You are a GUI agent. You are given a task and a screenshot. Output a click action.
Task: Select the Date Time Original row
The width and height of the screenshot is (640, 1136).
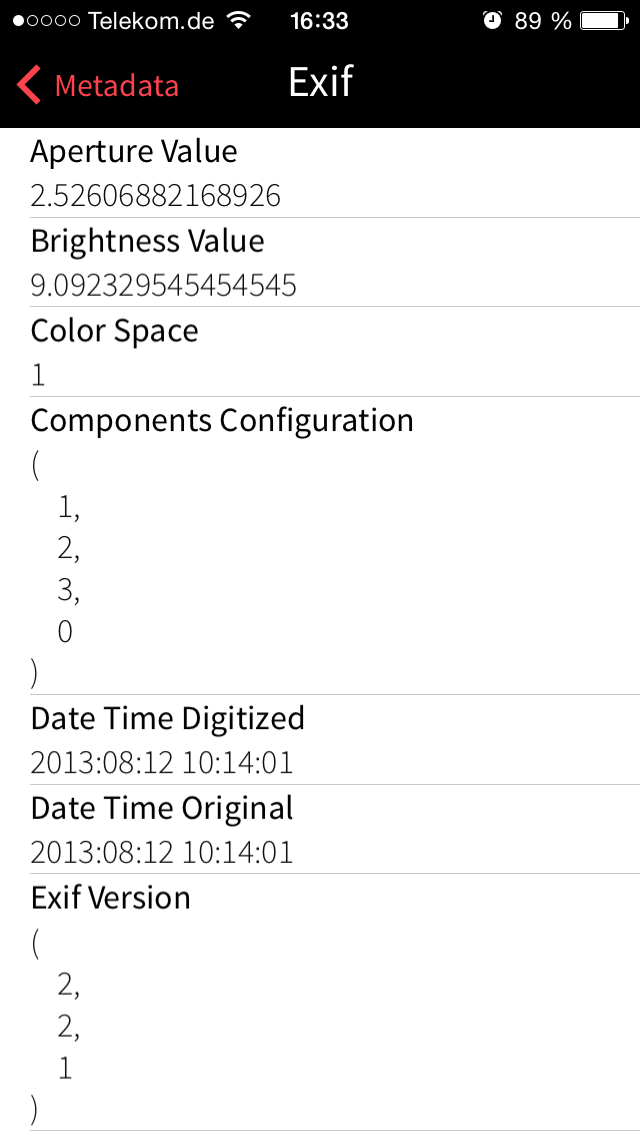coord(320,829)
